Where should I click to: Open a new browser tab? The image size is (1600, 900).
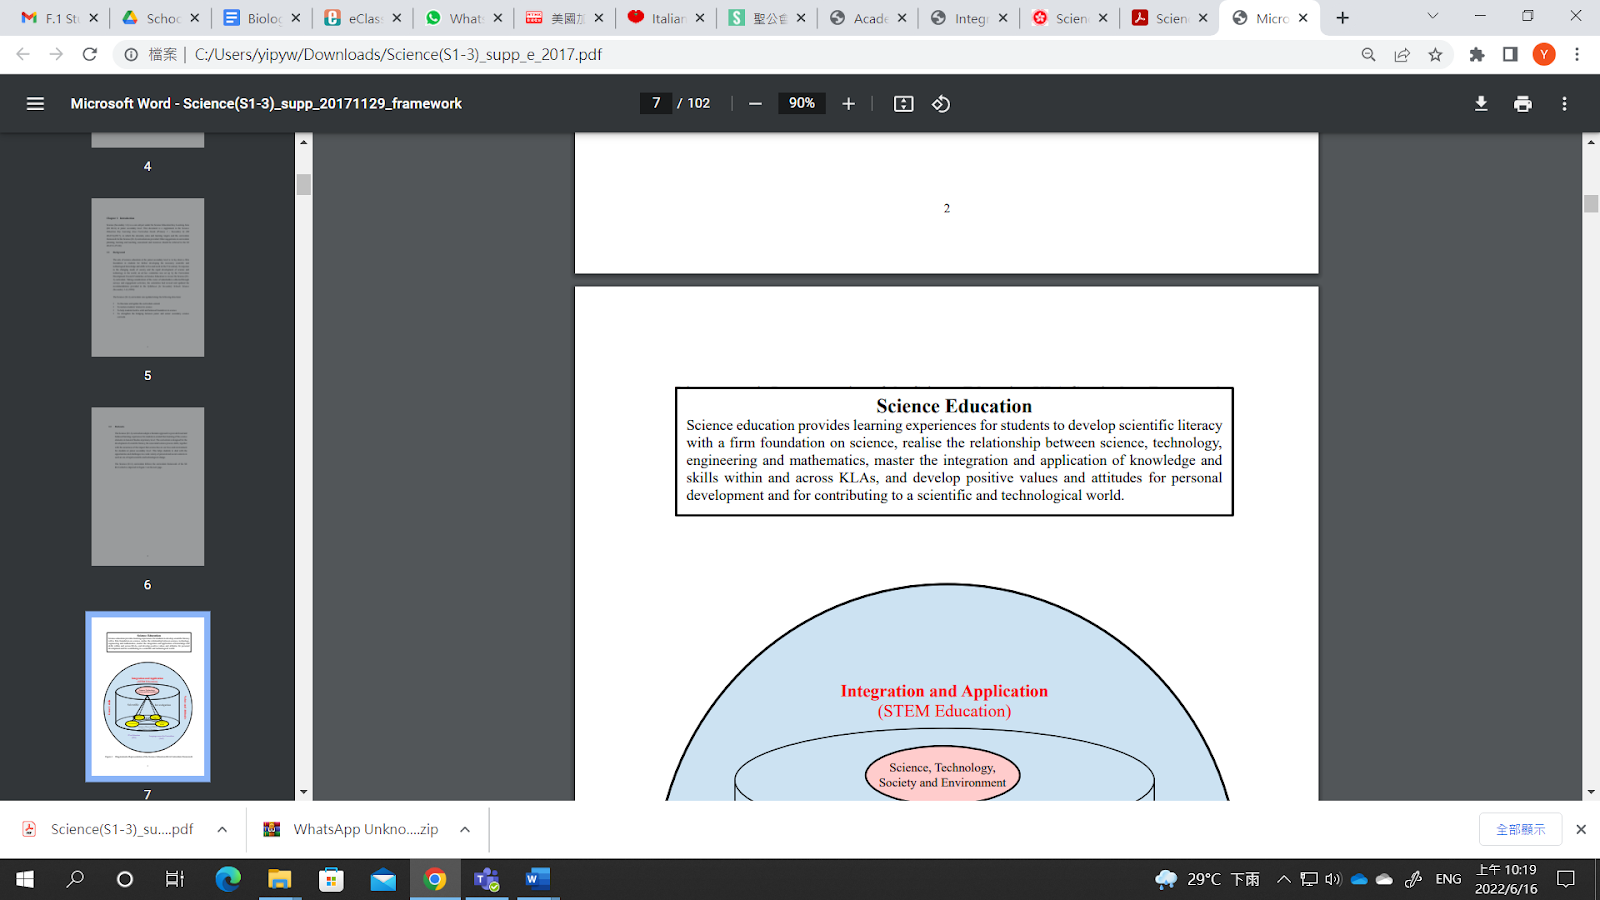[x=1343, y=18]
